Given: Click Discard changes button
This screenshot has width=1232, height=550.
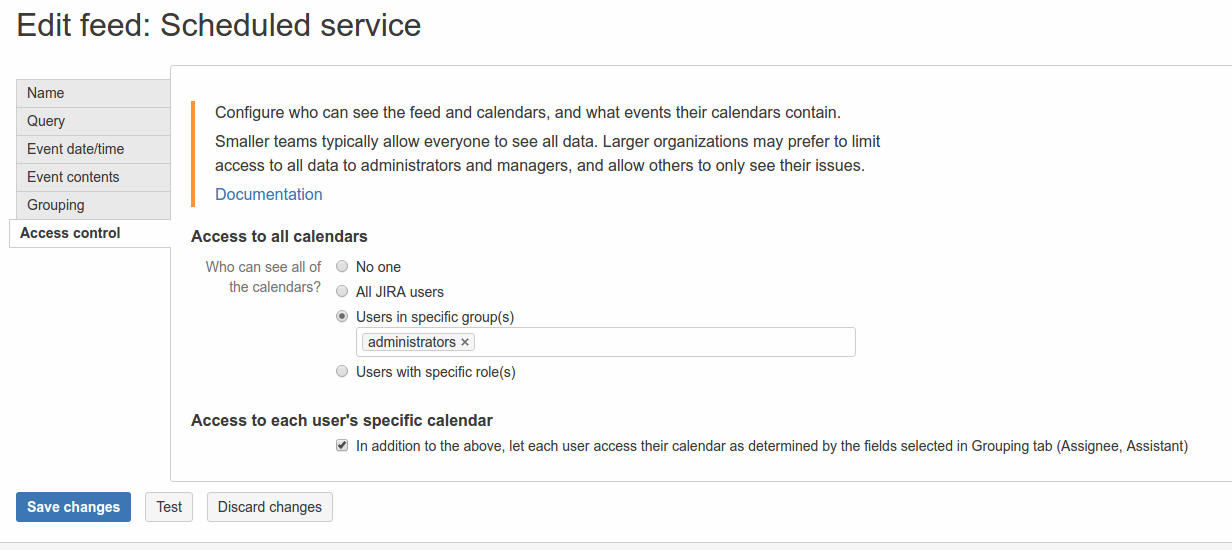Looking at the screenshot, I should (270, 507).
